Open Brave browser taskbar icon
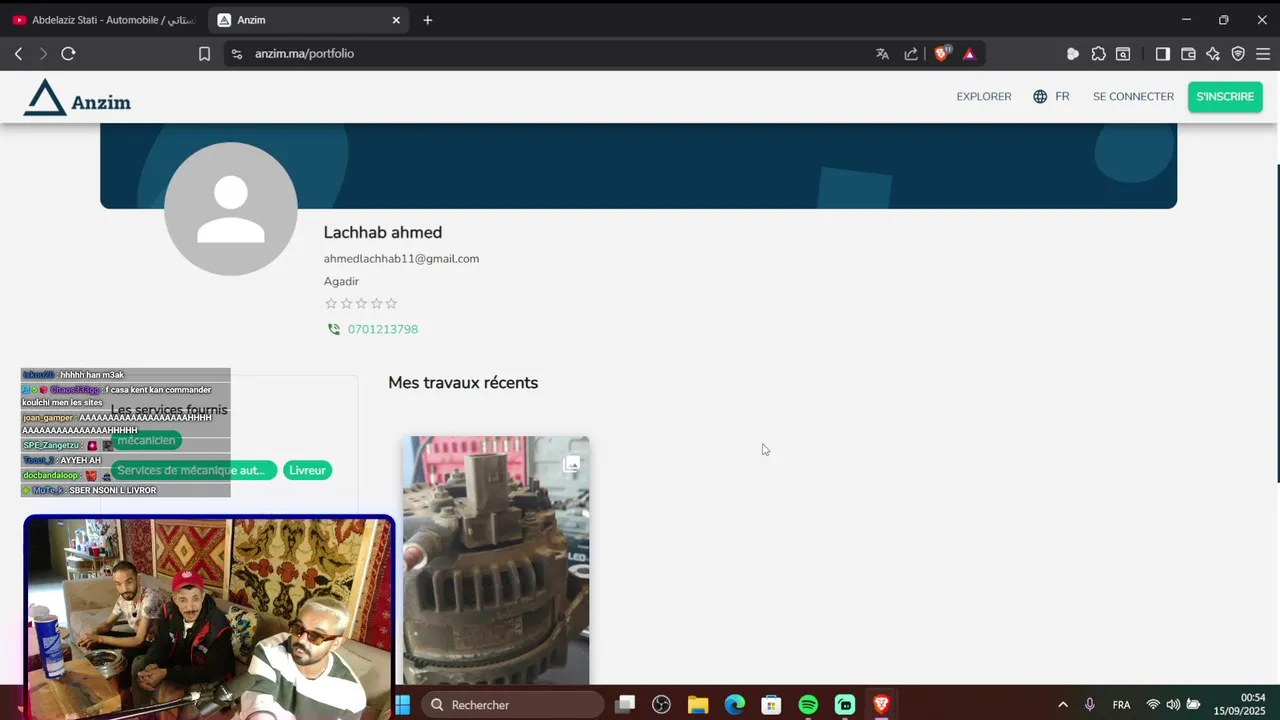 (881, 705)
